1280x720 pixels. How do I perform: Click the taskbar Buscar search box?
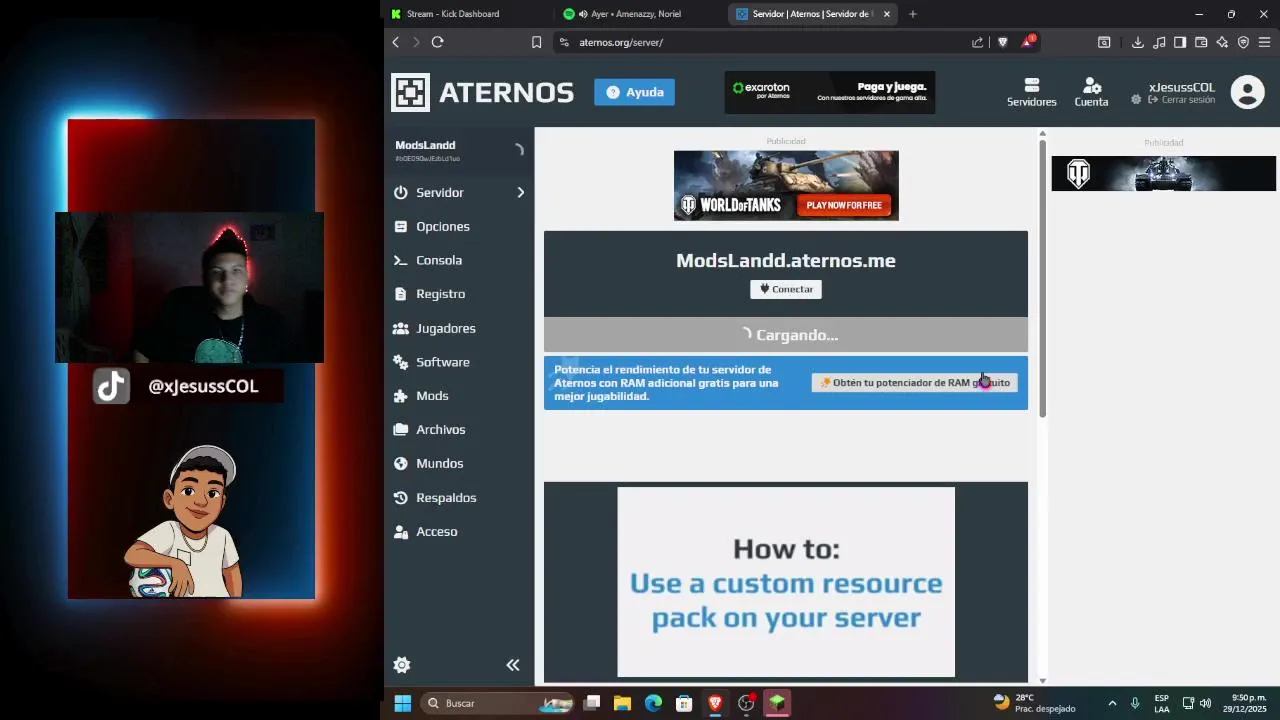tap(497, 703)
